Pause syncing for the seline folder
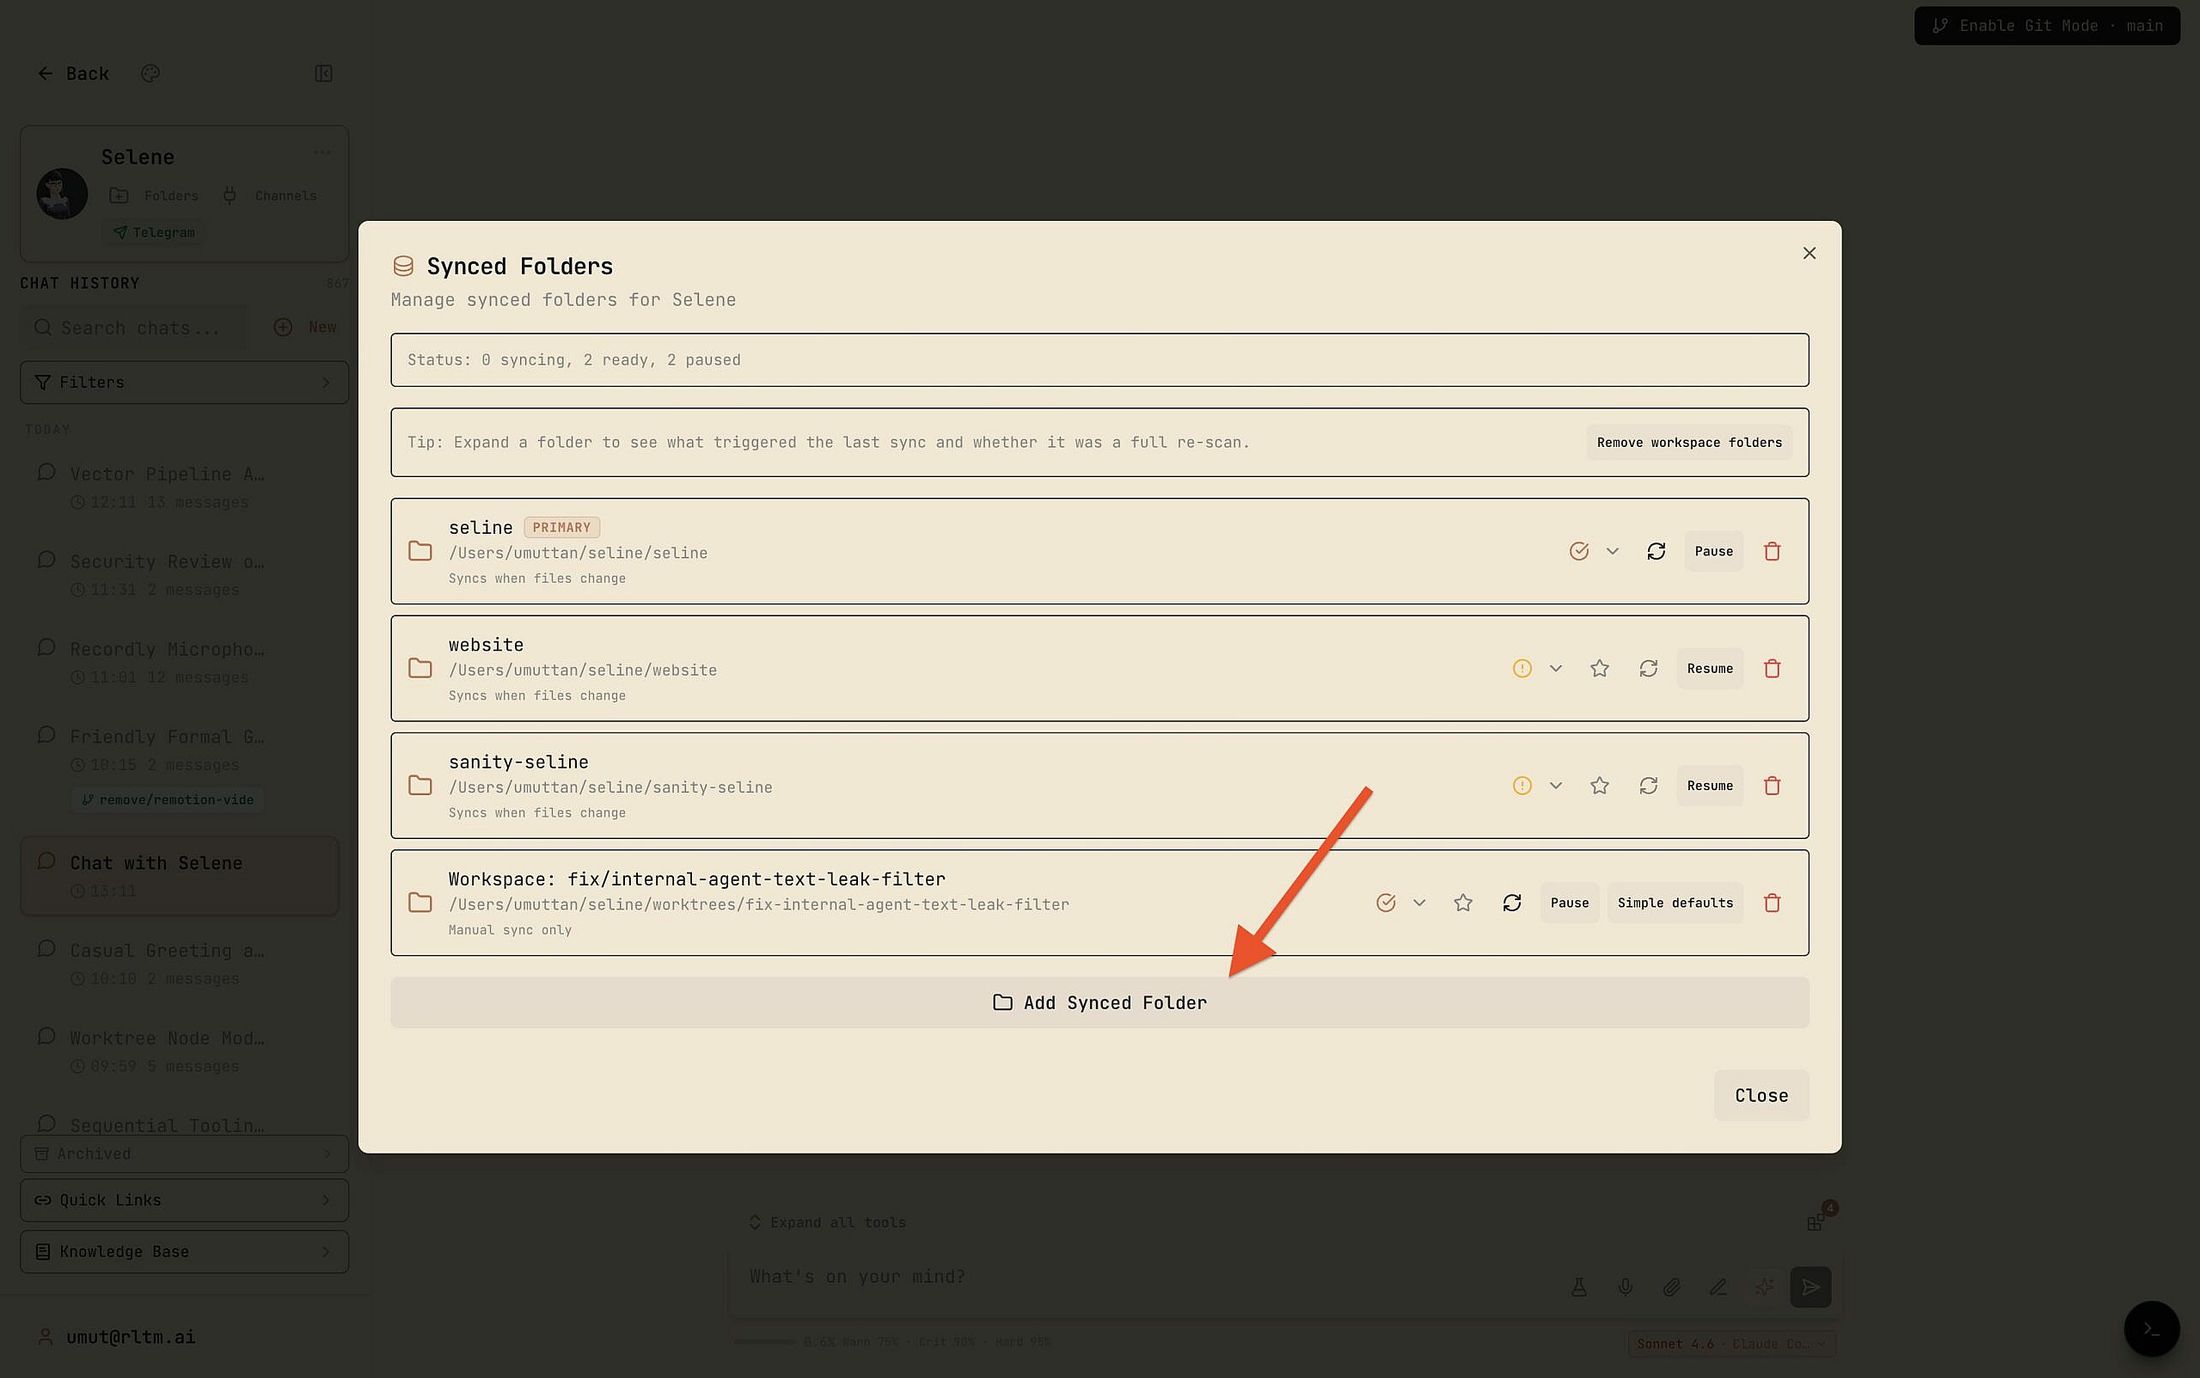The height and width of the screenshot is (1378, 2200). point(1713,551)
